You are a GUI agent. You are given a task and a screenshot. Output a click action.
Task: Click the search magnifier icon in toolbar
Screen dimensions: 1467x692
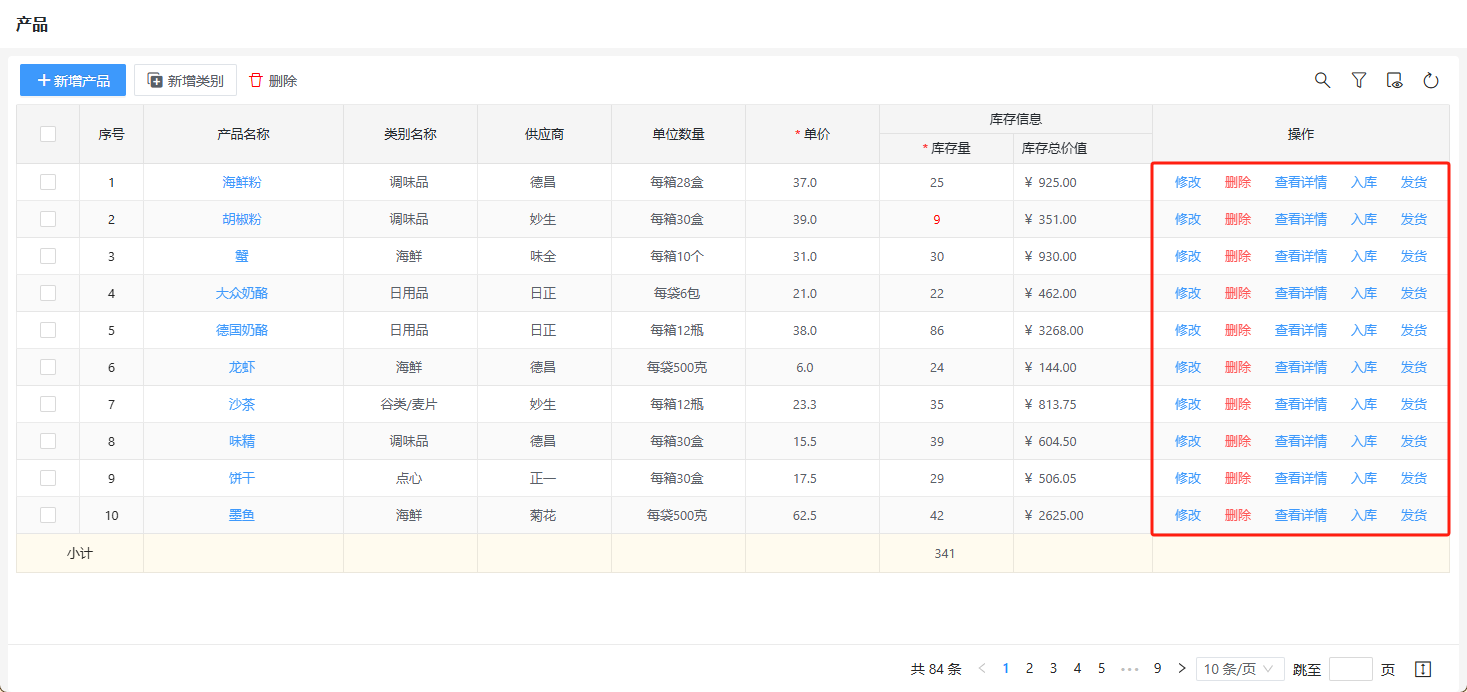pos(1322,80)
